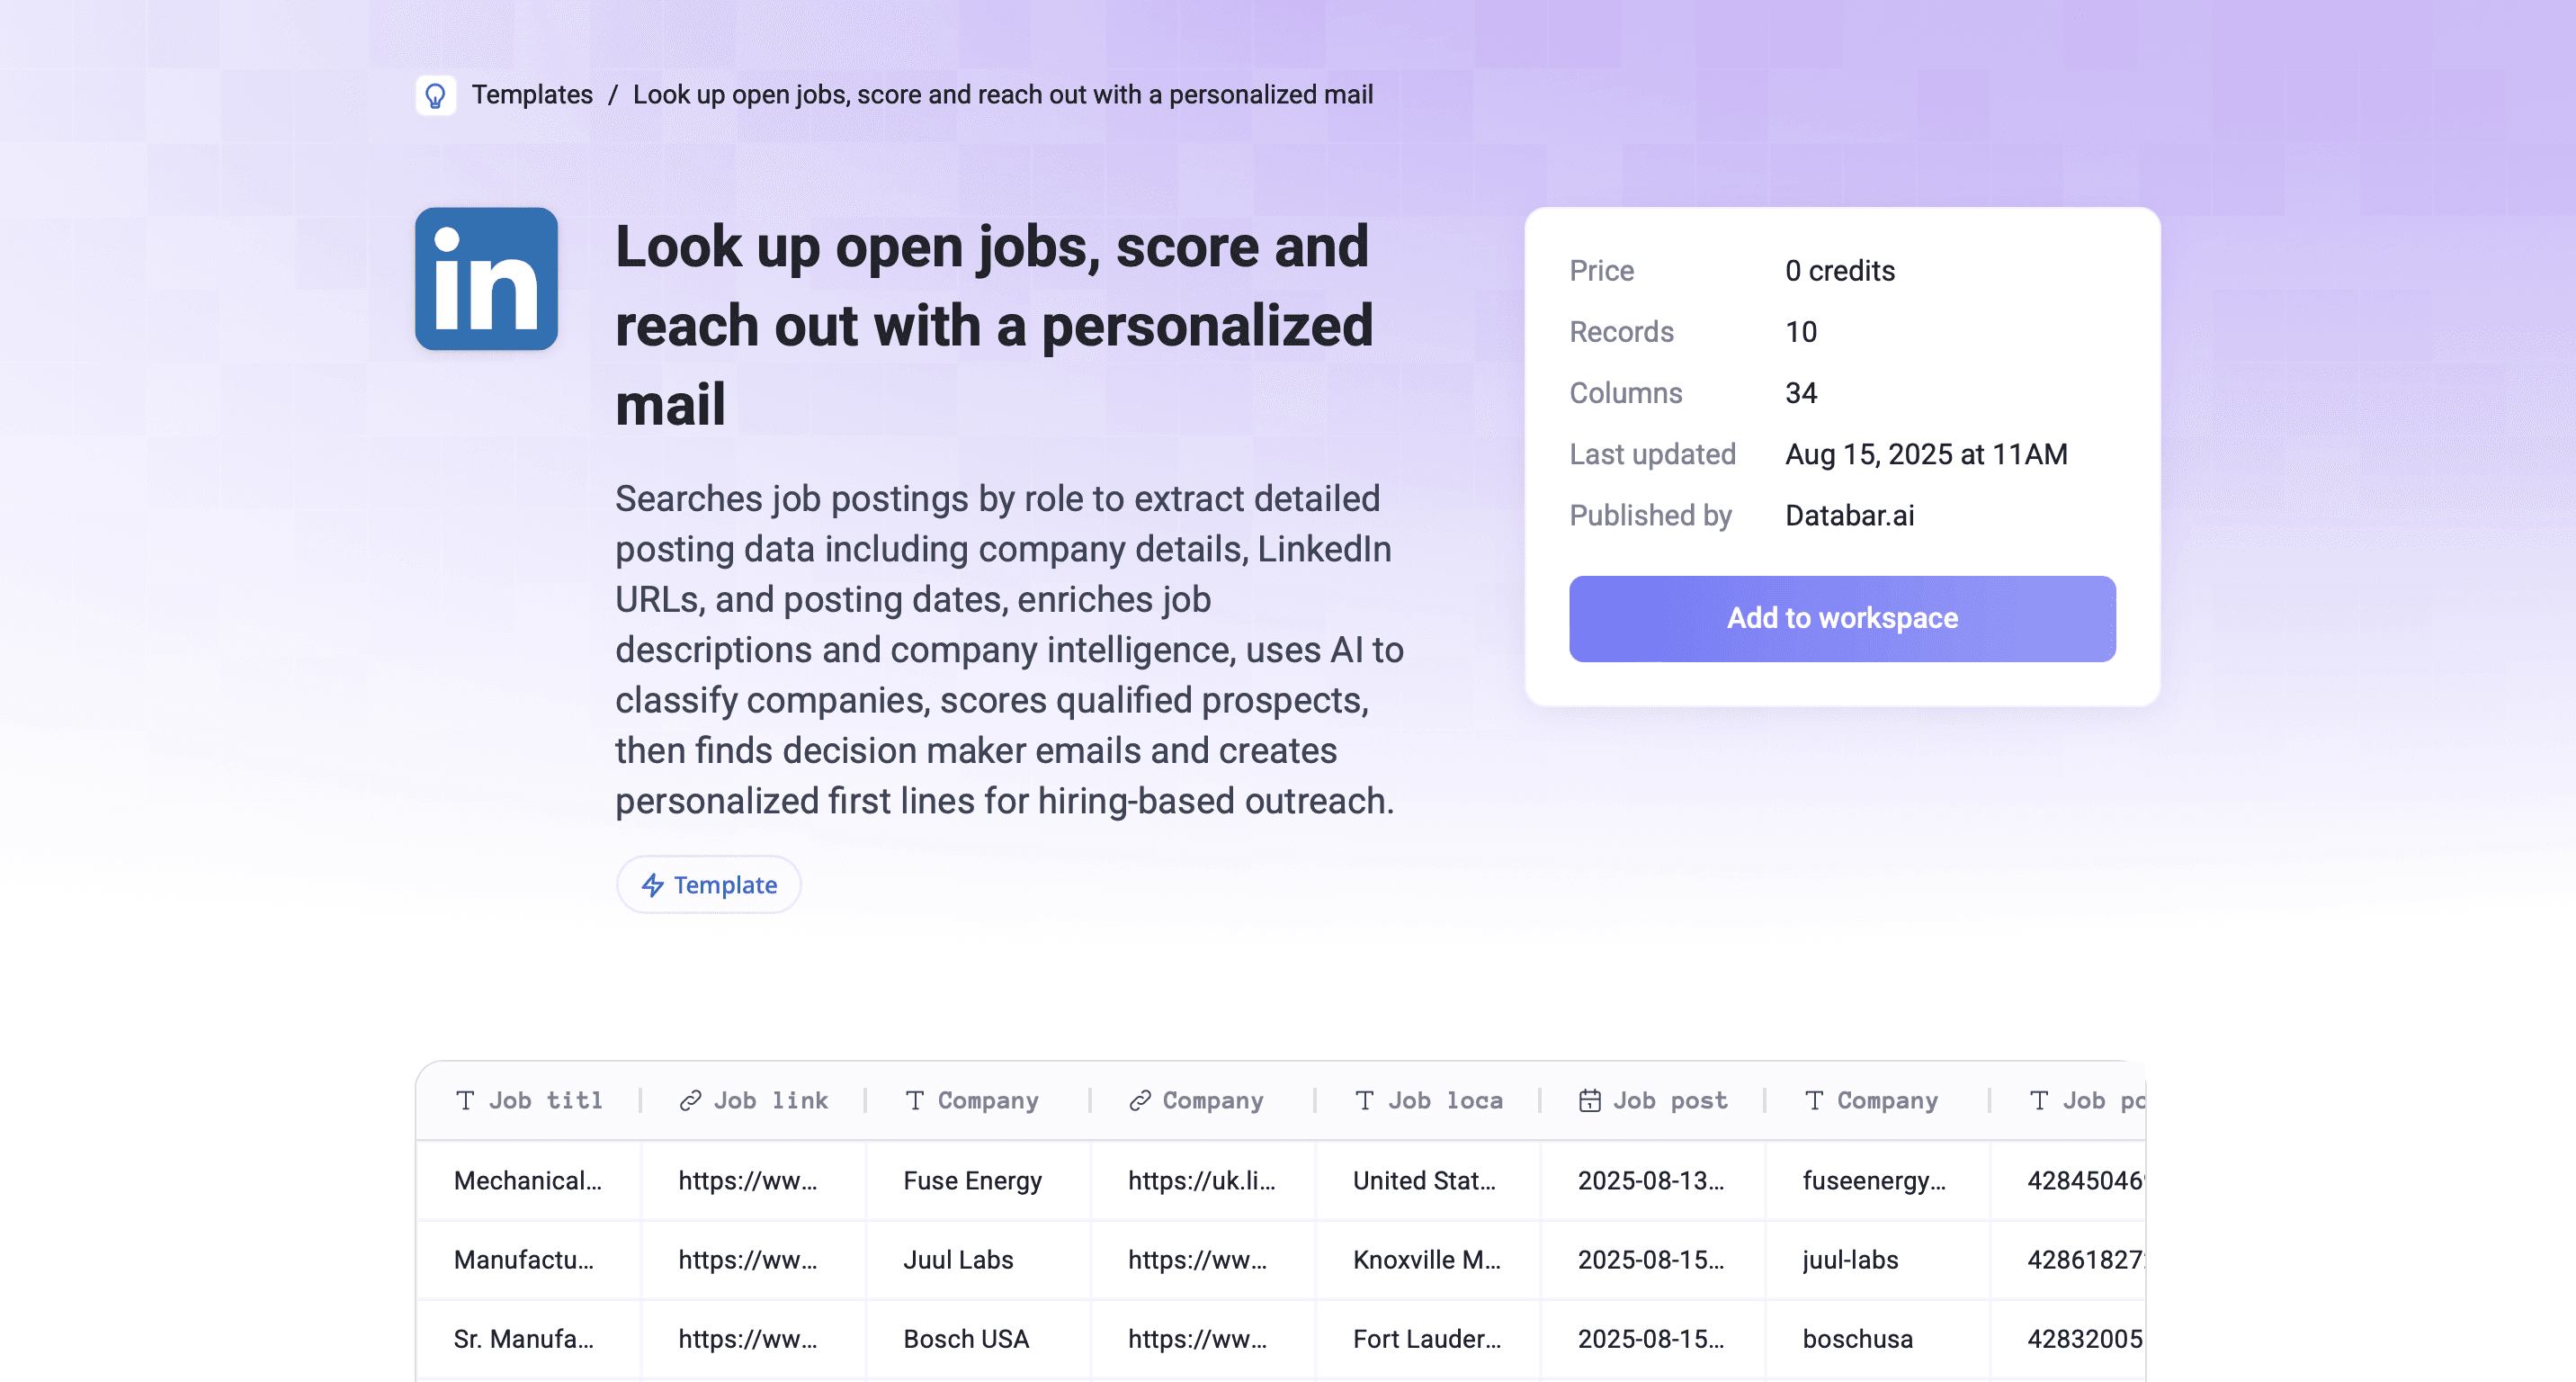Click the Databar.ai publisher name
Viewport: 2576px width, 1382px height.
click(1849, 516)
